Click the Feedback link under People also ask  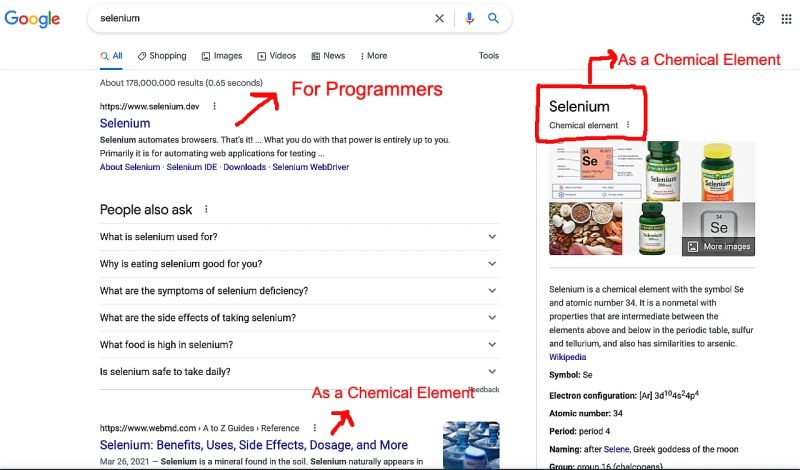[x=485, y=389]
